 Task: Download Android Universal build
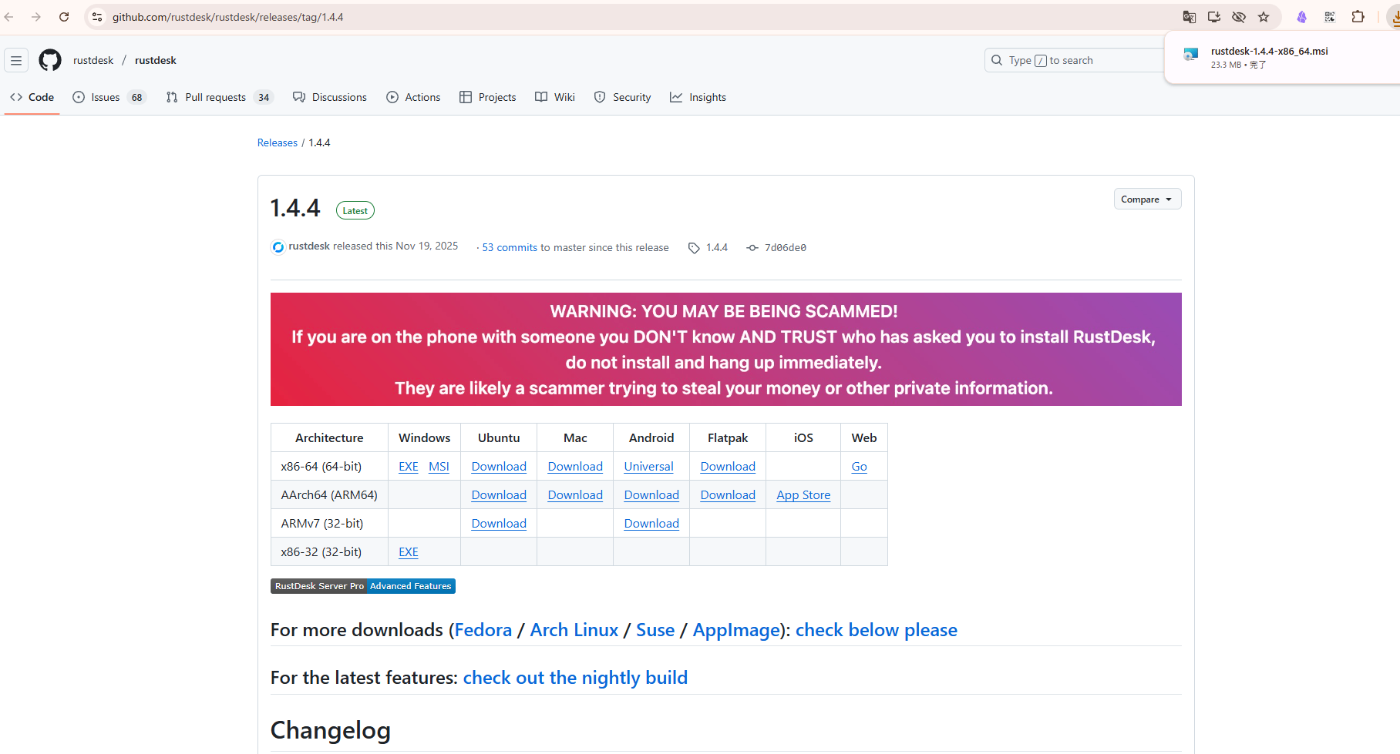[649, 467]
